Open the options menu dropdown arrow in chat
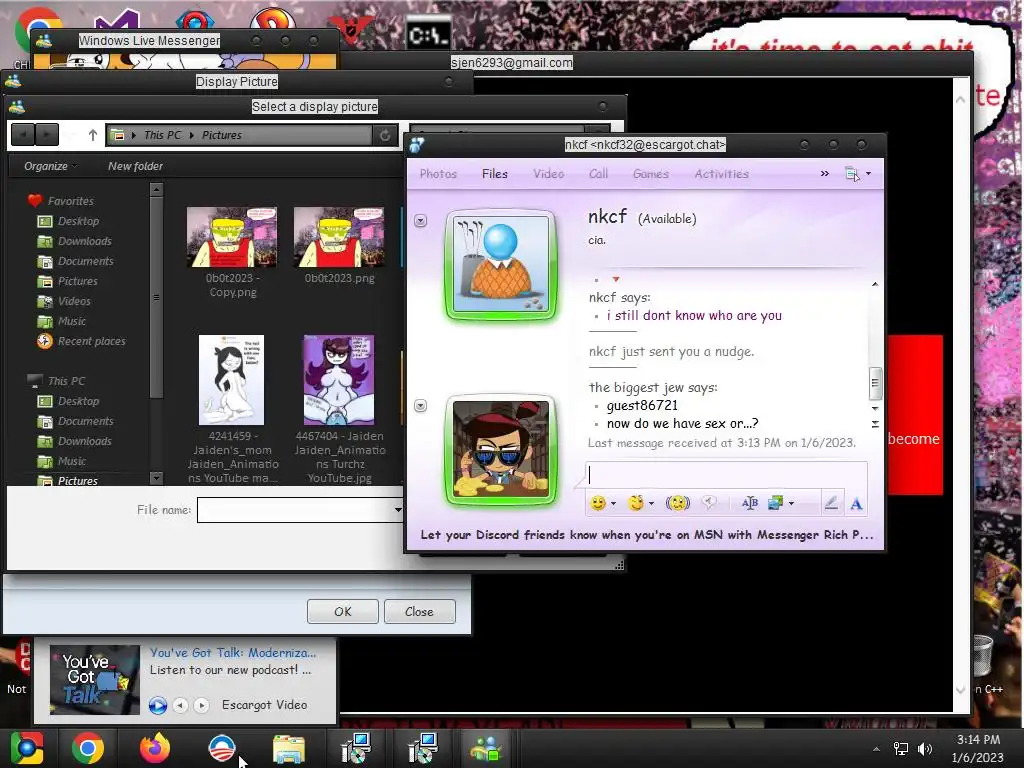This screenshot has width=1024, height=768. point(868,174)
